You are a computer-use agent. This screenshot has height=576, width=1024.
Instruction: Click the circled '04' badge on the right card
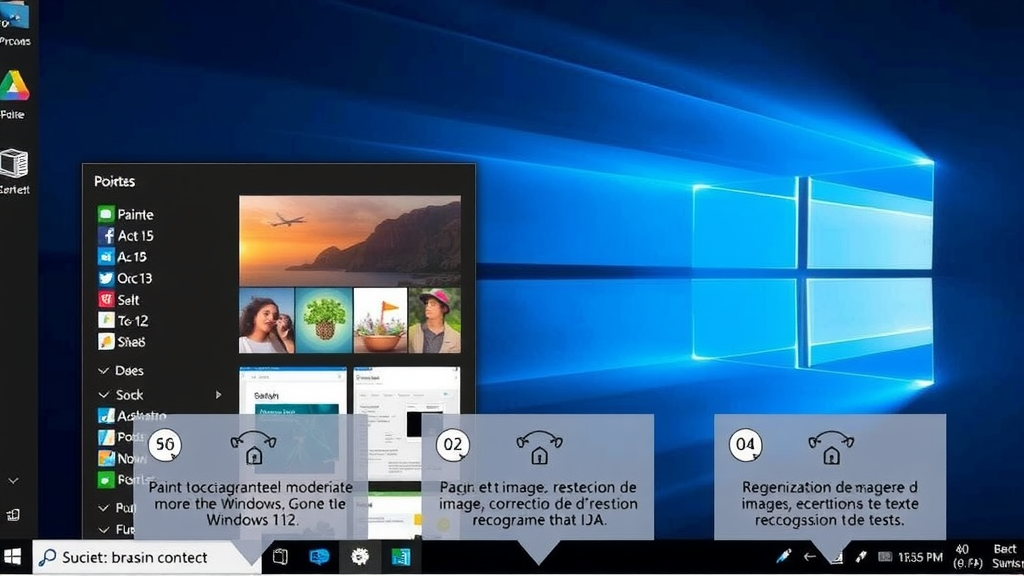tap(744, 445)
